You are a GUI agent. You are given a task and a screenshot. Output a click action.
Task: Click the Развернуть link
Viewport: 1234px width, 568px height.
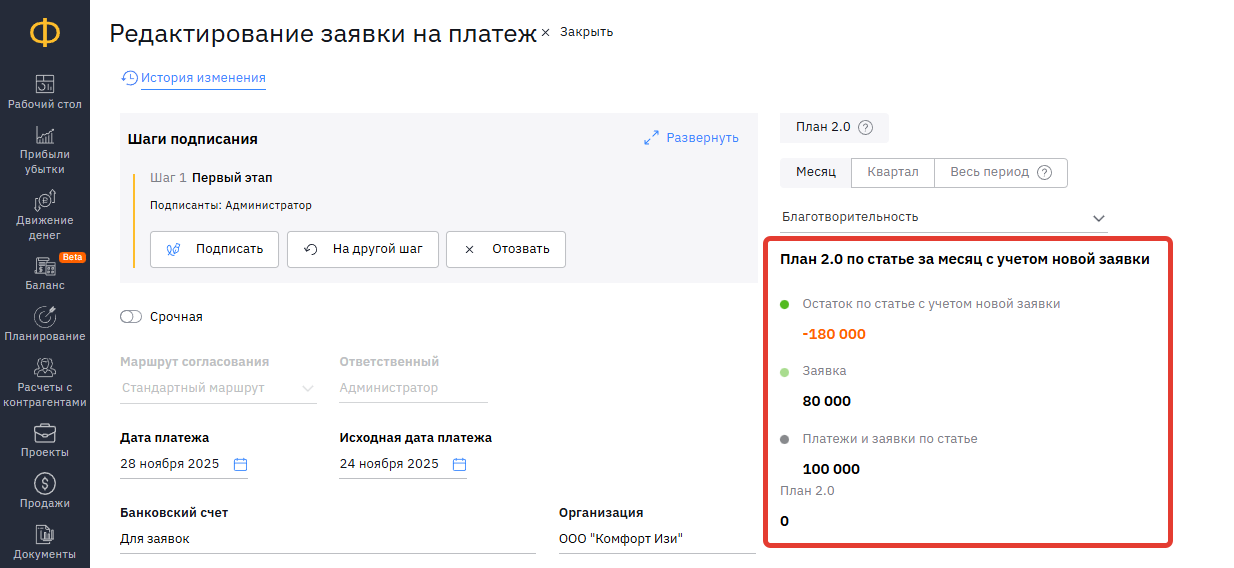tap(703, 138)
